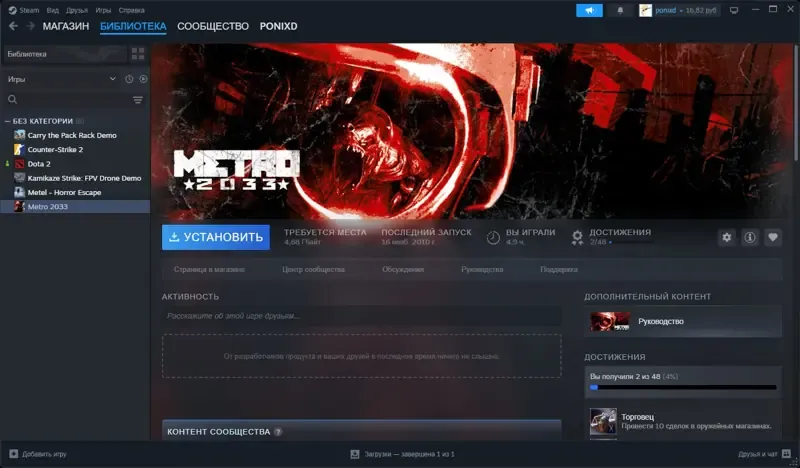This screenshot has width=800, height=468.
Task: Open Metro 2033 manage gear button
Action: [727, 237]
